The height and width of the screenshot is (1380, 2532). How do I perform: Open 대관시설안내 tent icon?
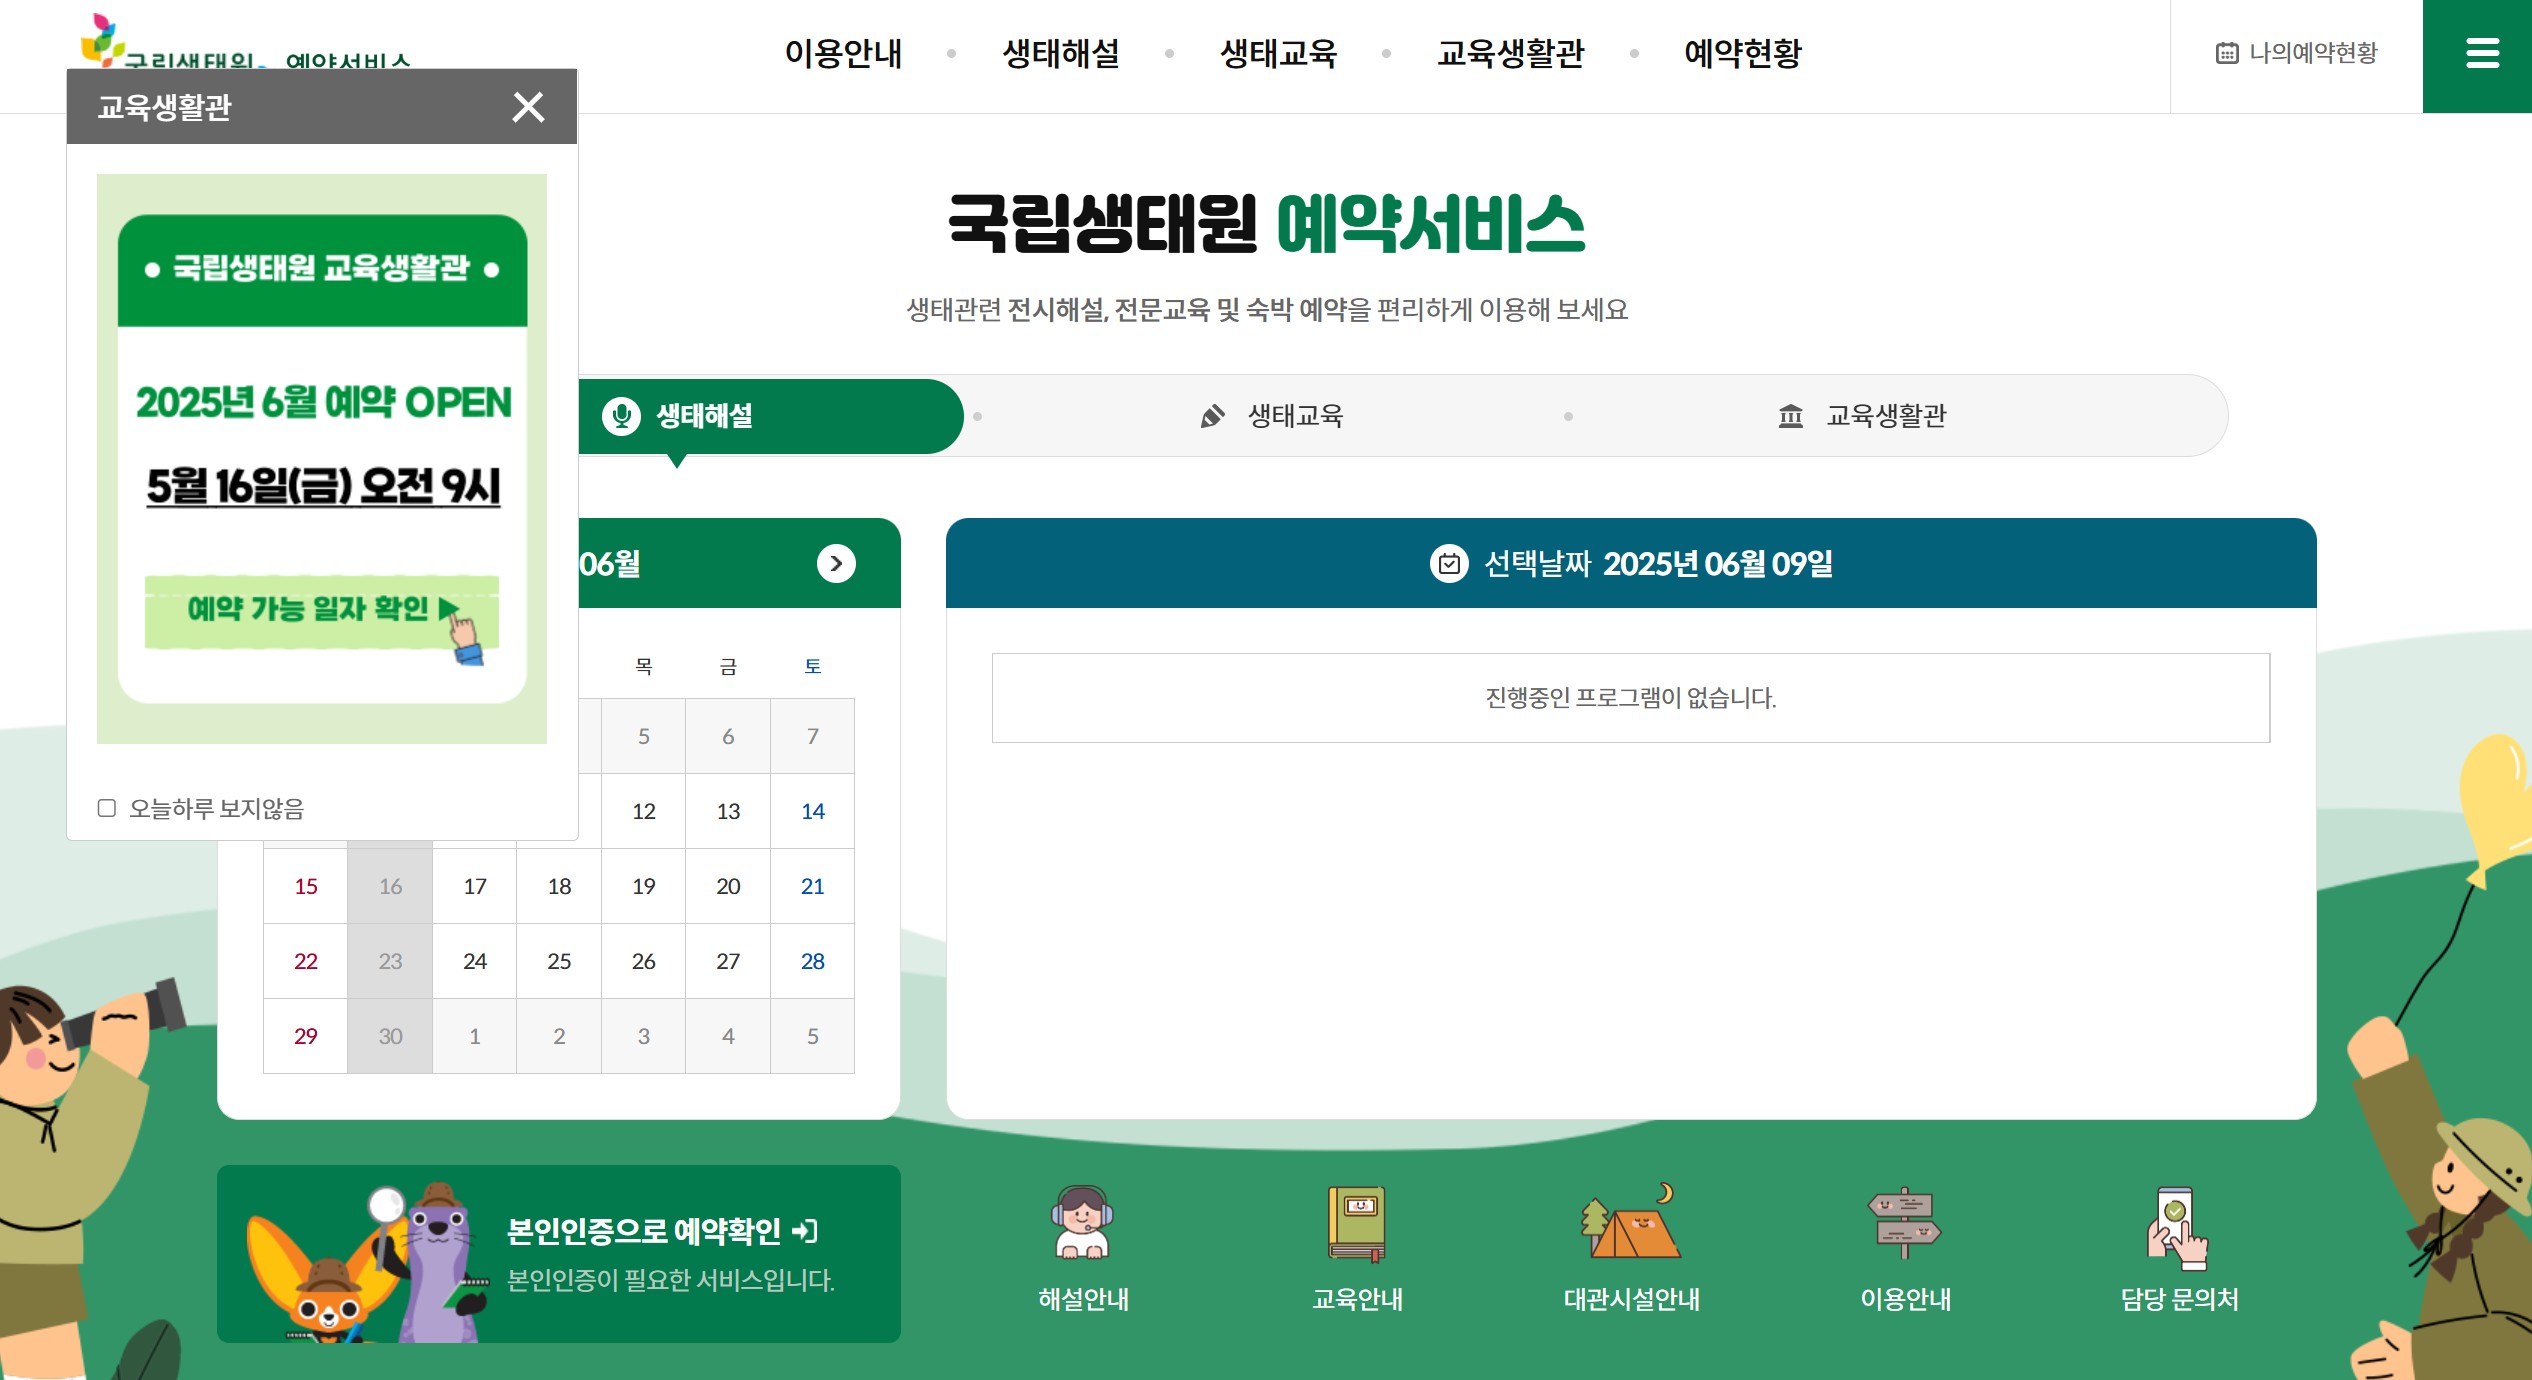1631,1223
